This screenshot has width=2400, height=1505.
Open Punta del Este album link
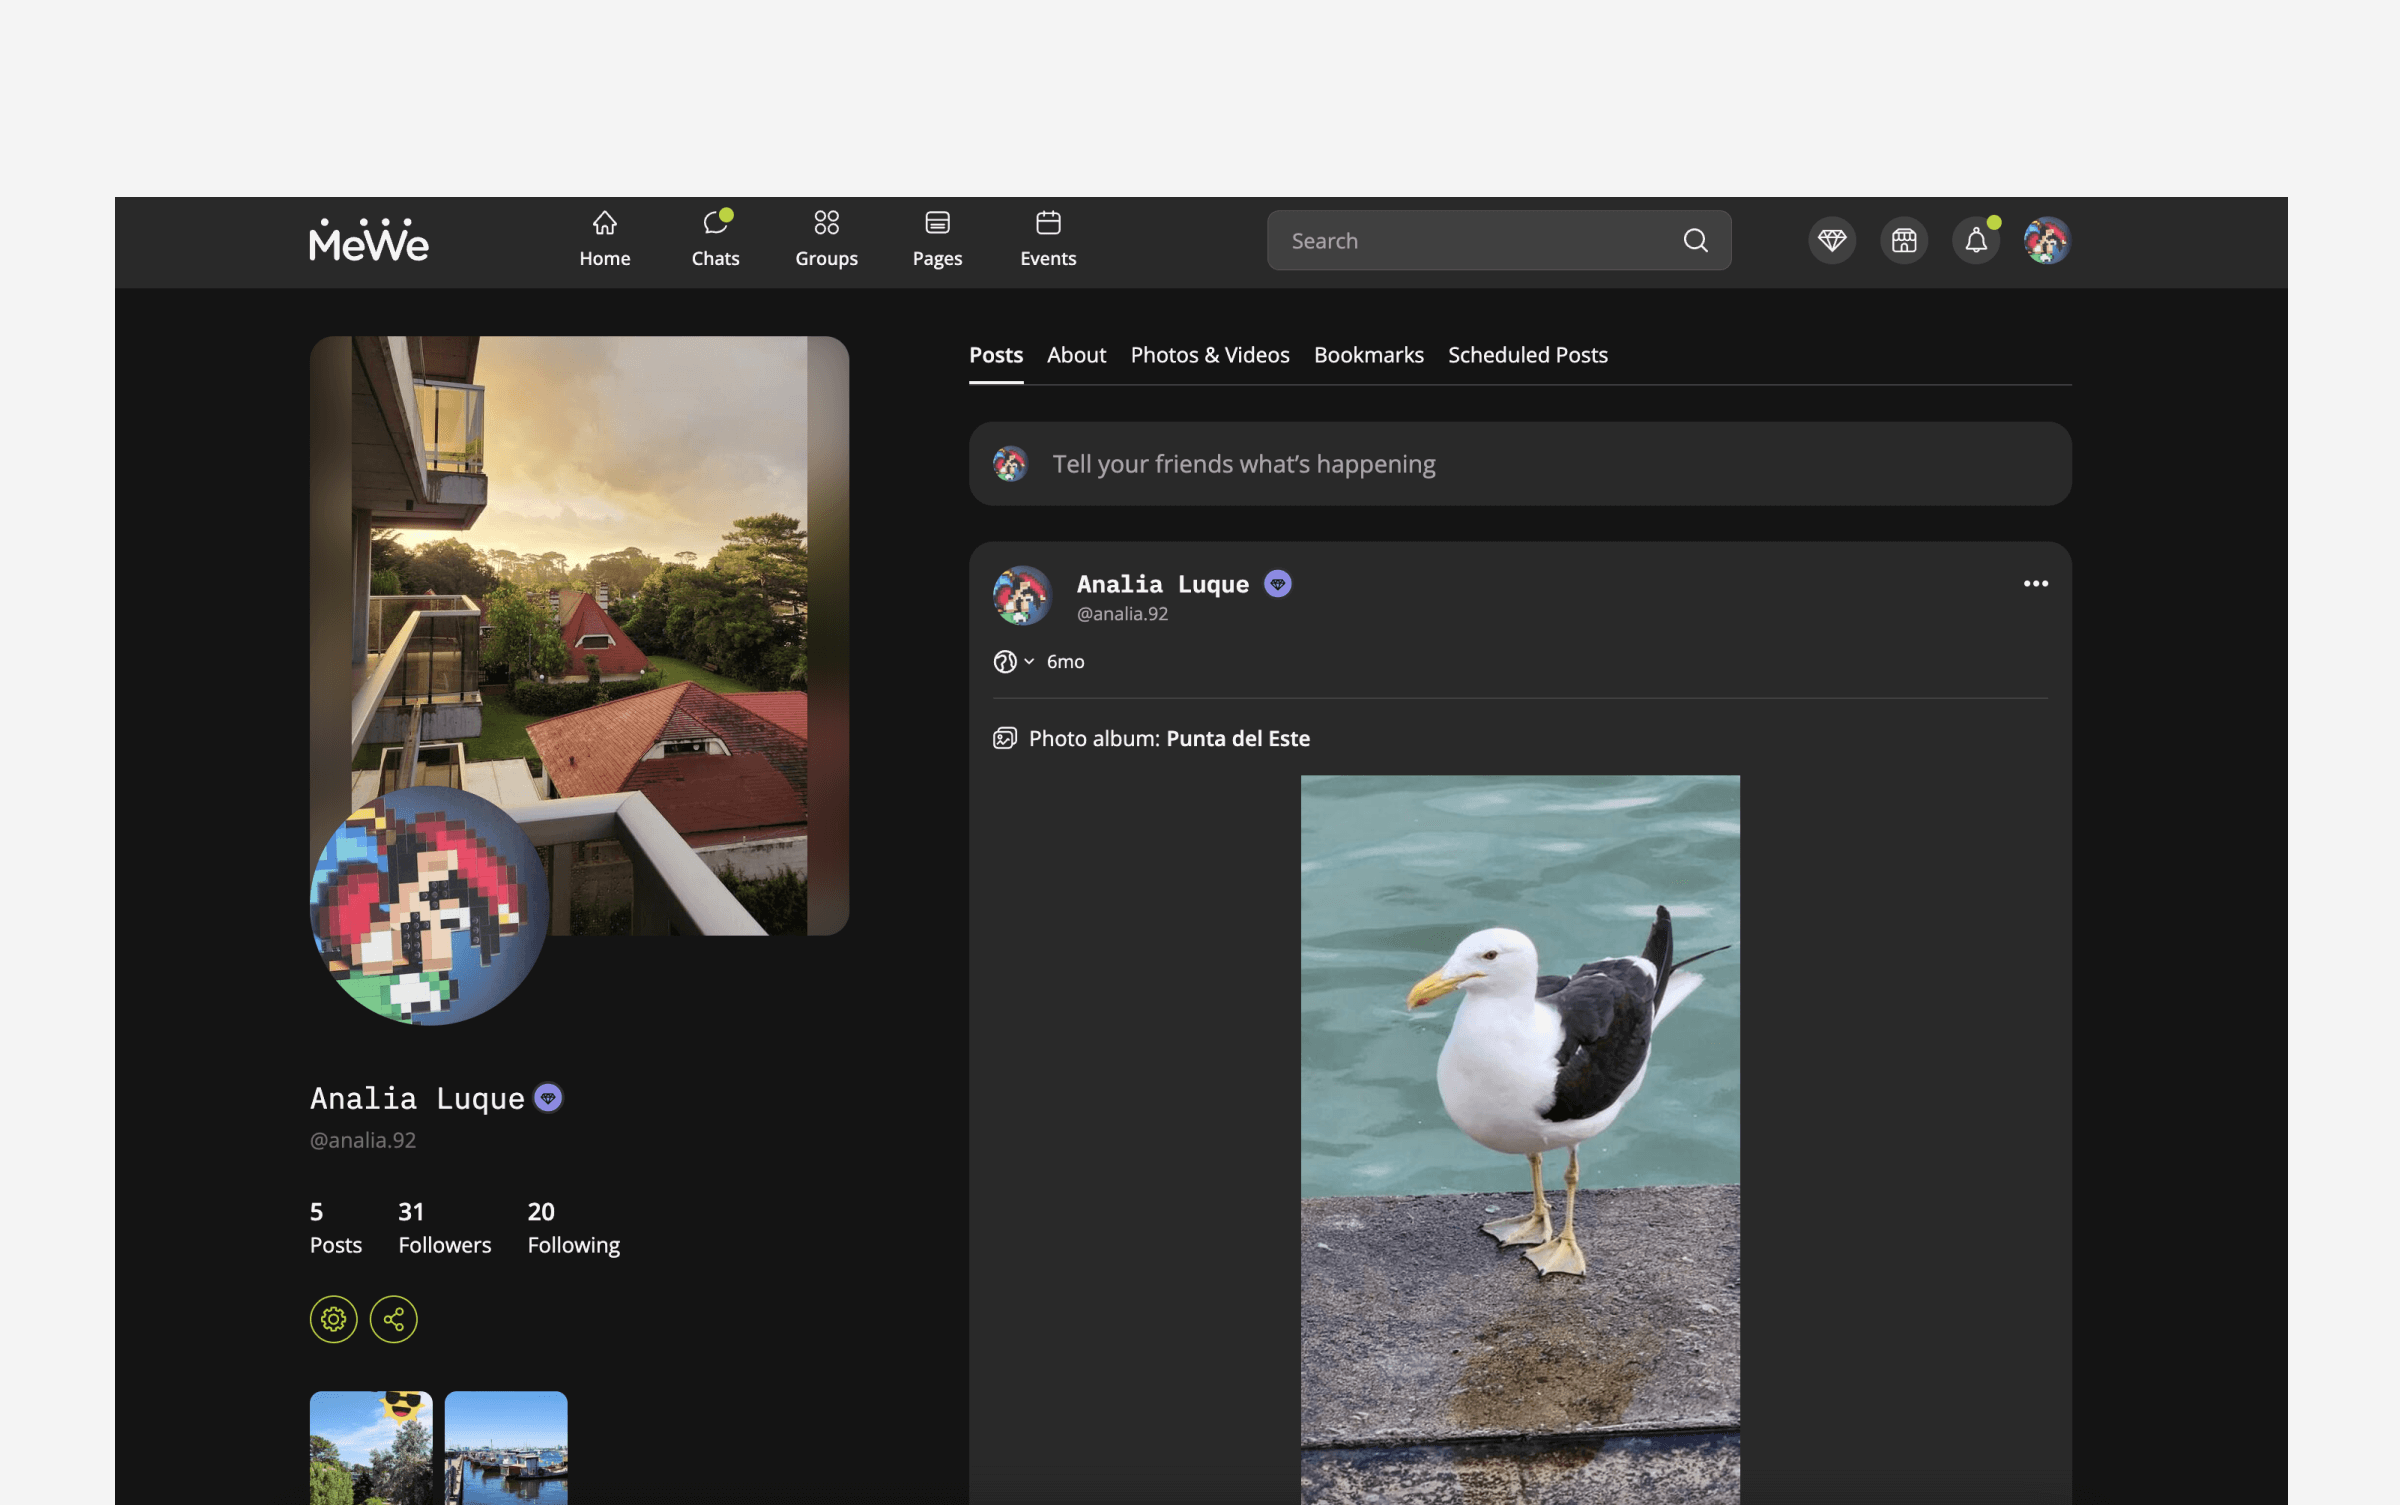pyautogui.click(x=1237, y=739)
